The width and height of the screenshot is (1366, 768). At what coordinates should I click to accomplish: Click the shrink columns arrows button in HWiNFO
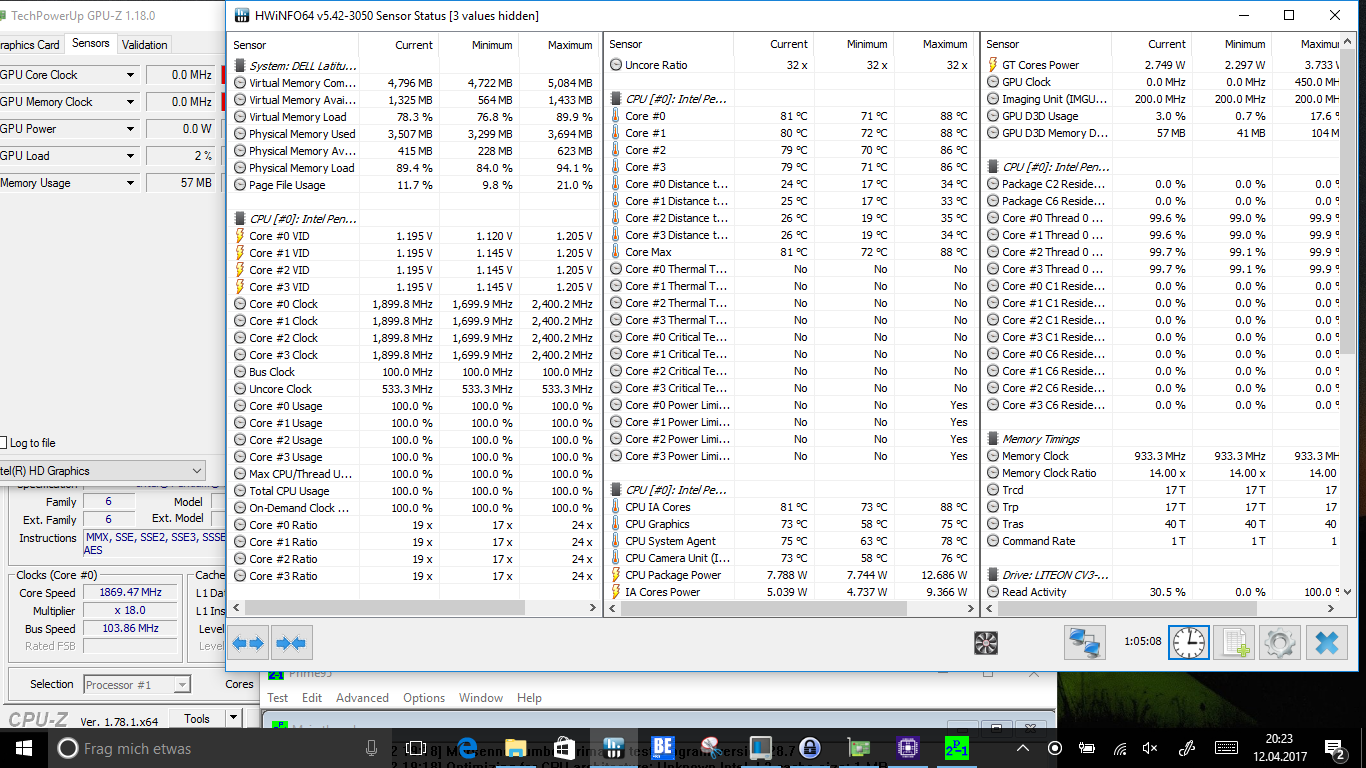click(291, 643)
